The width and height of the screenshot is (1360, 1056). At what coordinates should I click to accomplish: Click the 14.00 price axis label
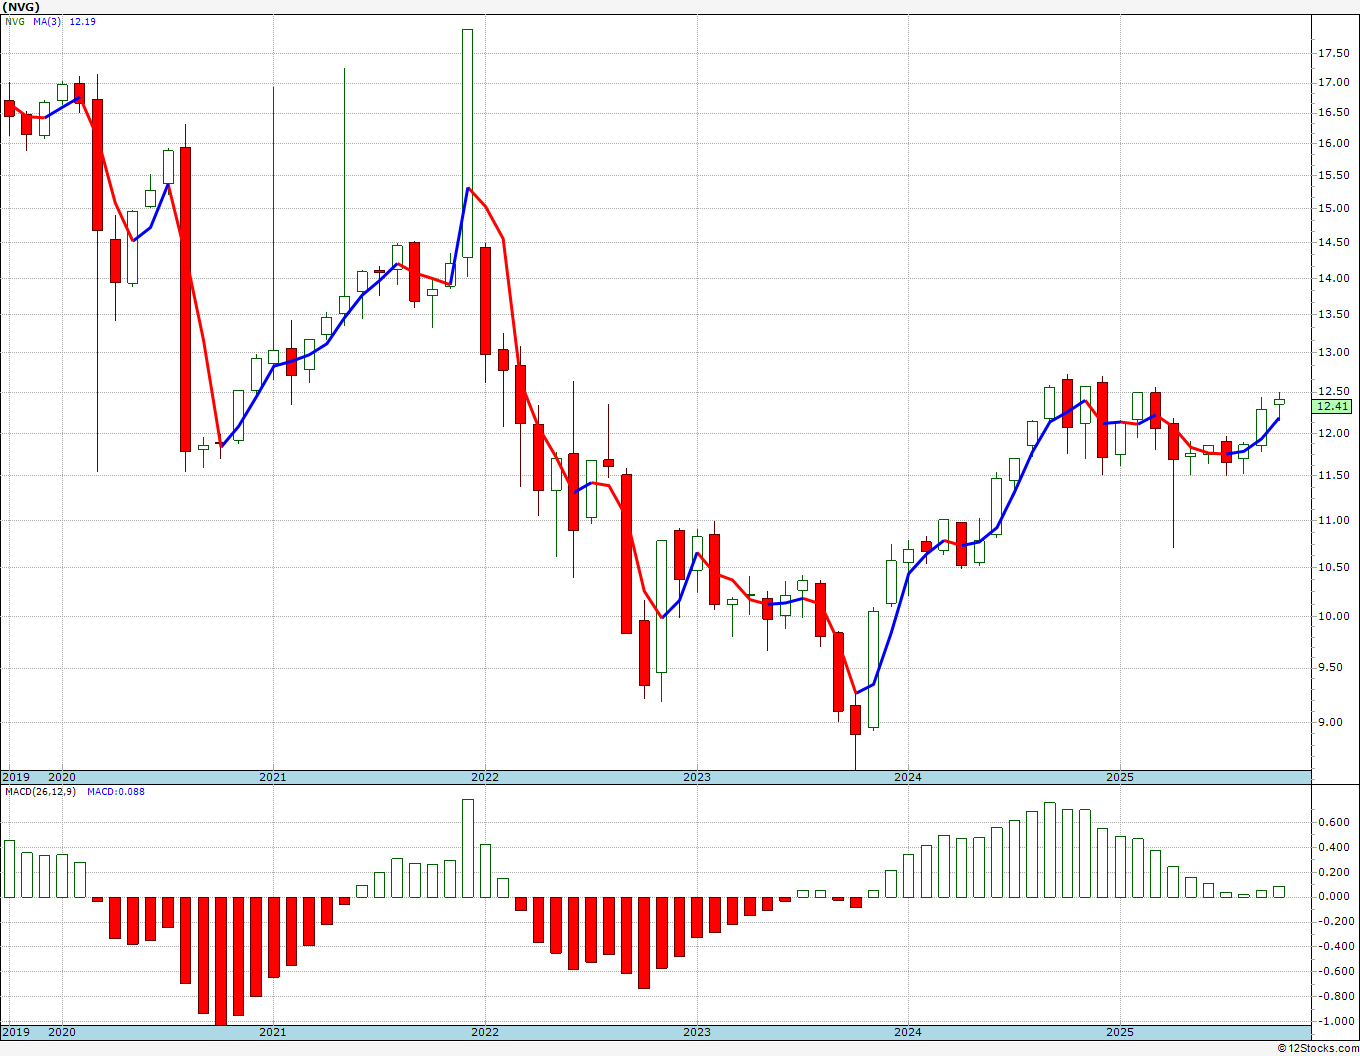pyautogui.click(x=1333, y=279)
